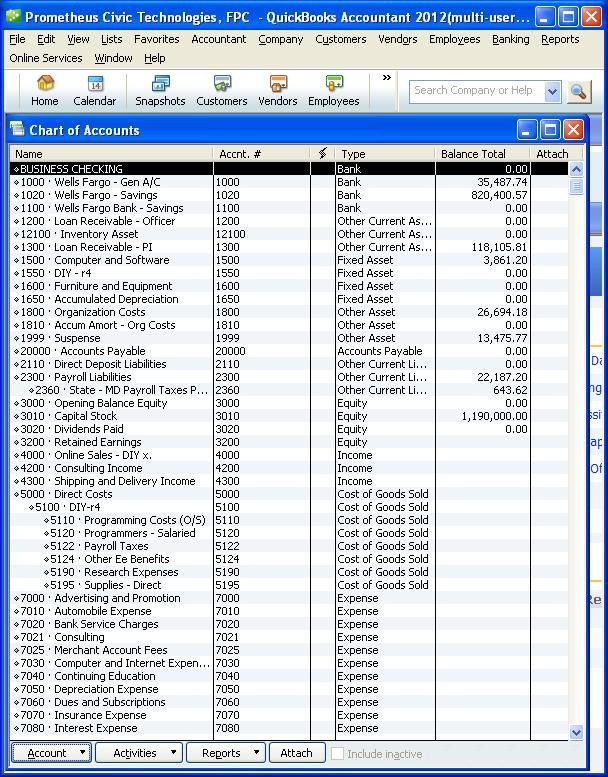Click the magnifying glass search button

(x=579, y=92)
